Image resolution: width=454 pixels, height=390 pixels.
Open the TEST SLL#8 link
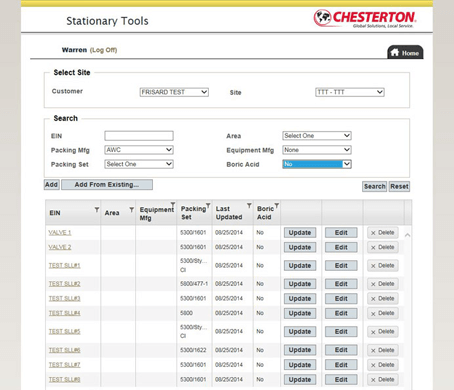(x=64, y=379)
